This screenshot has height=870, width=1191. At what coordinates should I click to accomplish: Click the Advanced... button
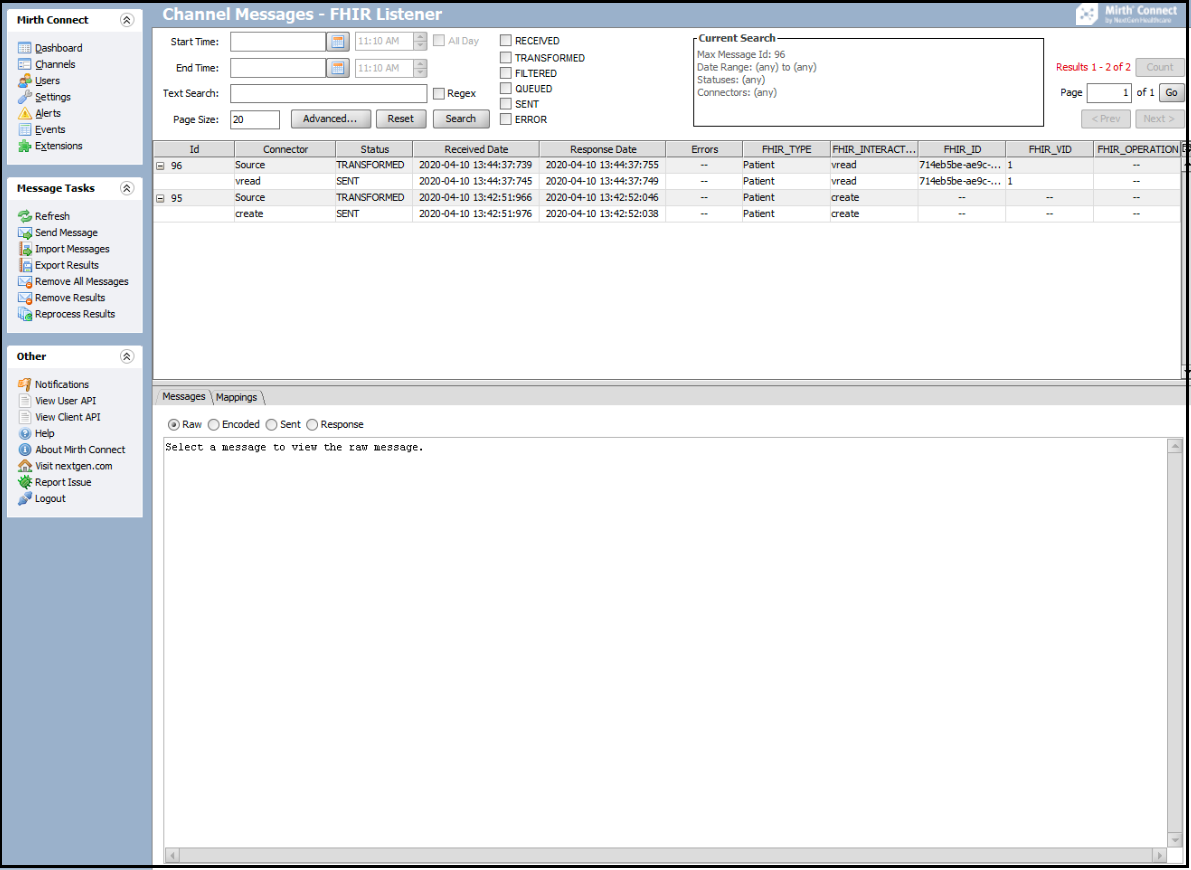pyautogui.click(x=330, y=119)
